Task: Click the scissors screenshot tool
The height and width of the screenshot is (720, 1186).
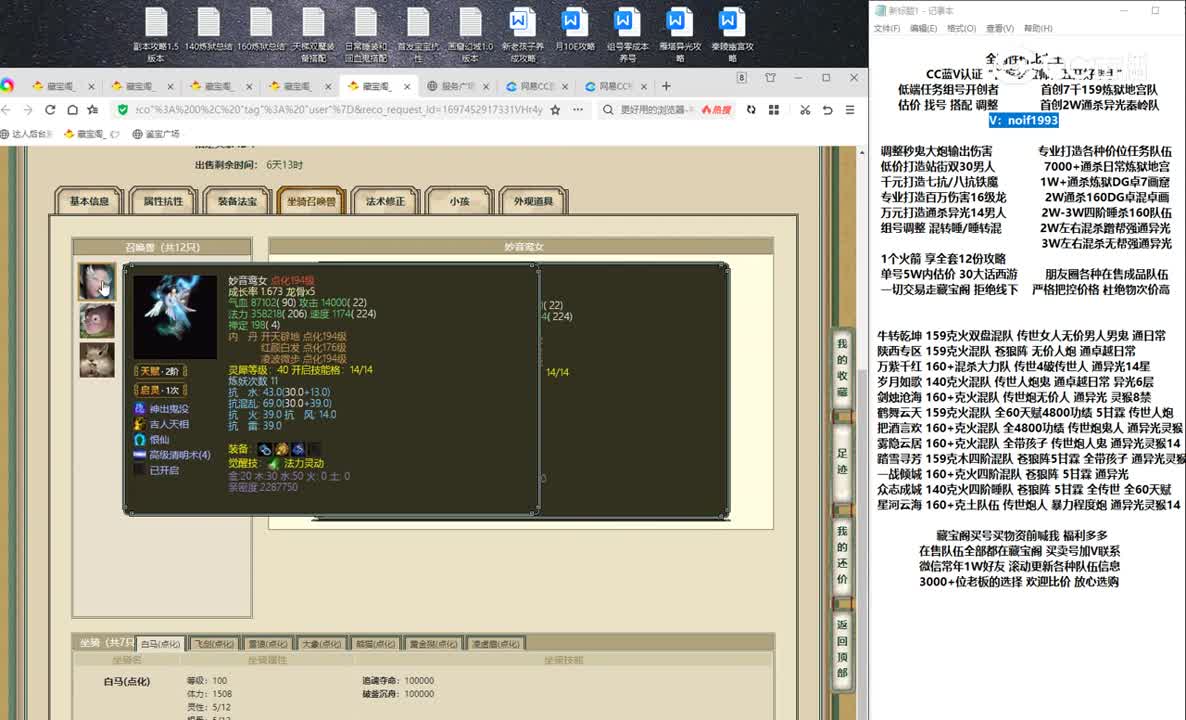Action: pyautogui.click(x=805, y=110)
